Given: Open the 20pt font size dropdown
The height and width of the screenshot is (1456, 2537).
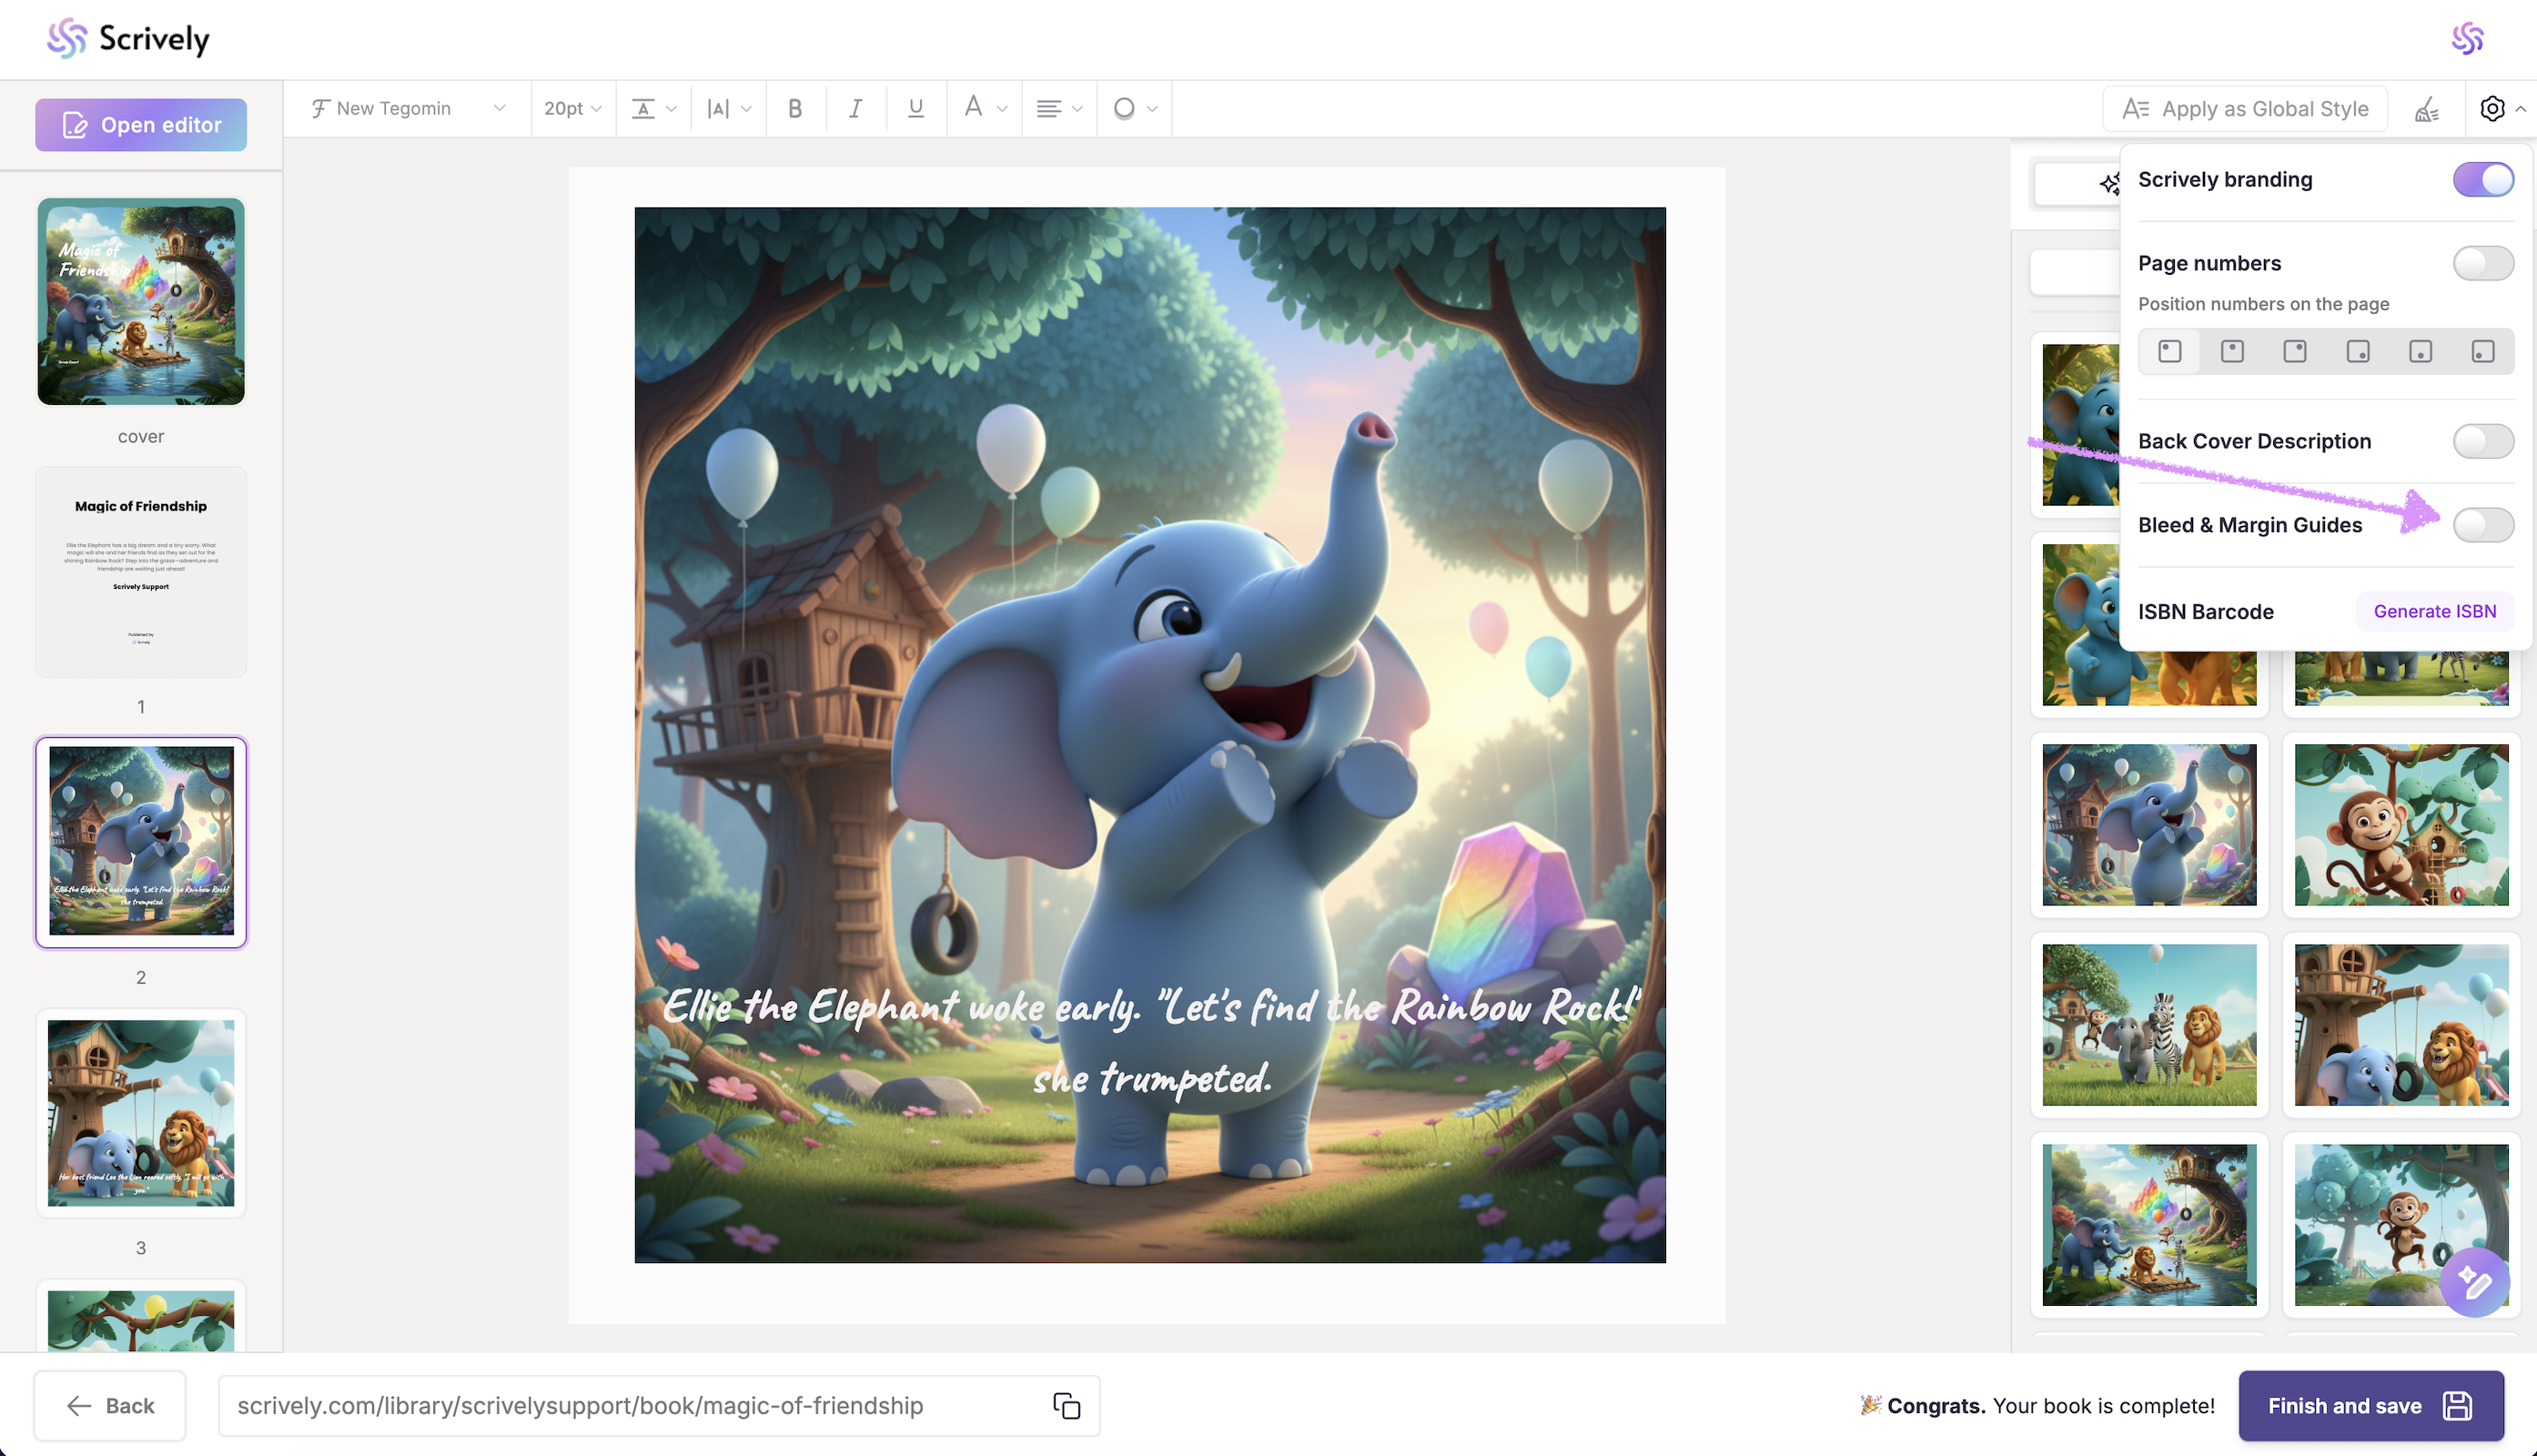Looking at the screenshot, I should (572, 108).
